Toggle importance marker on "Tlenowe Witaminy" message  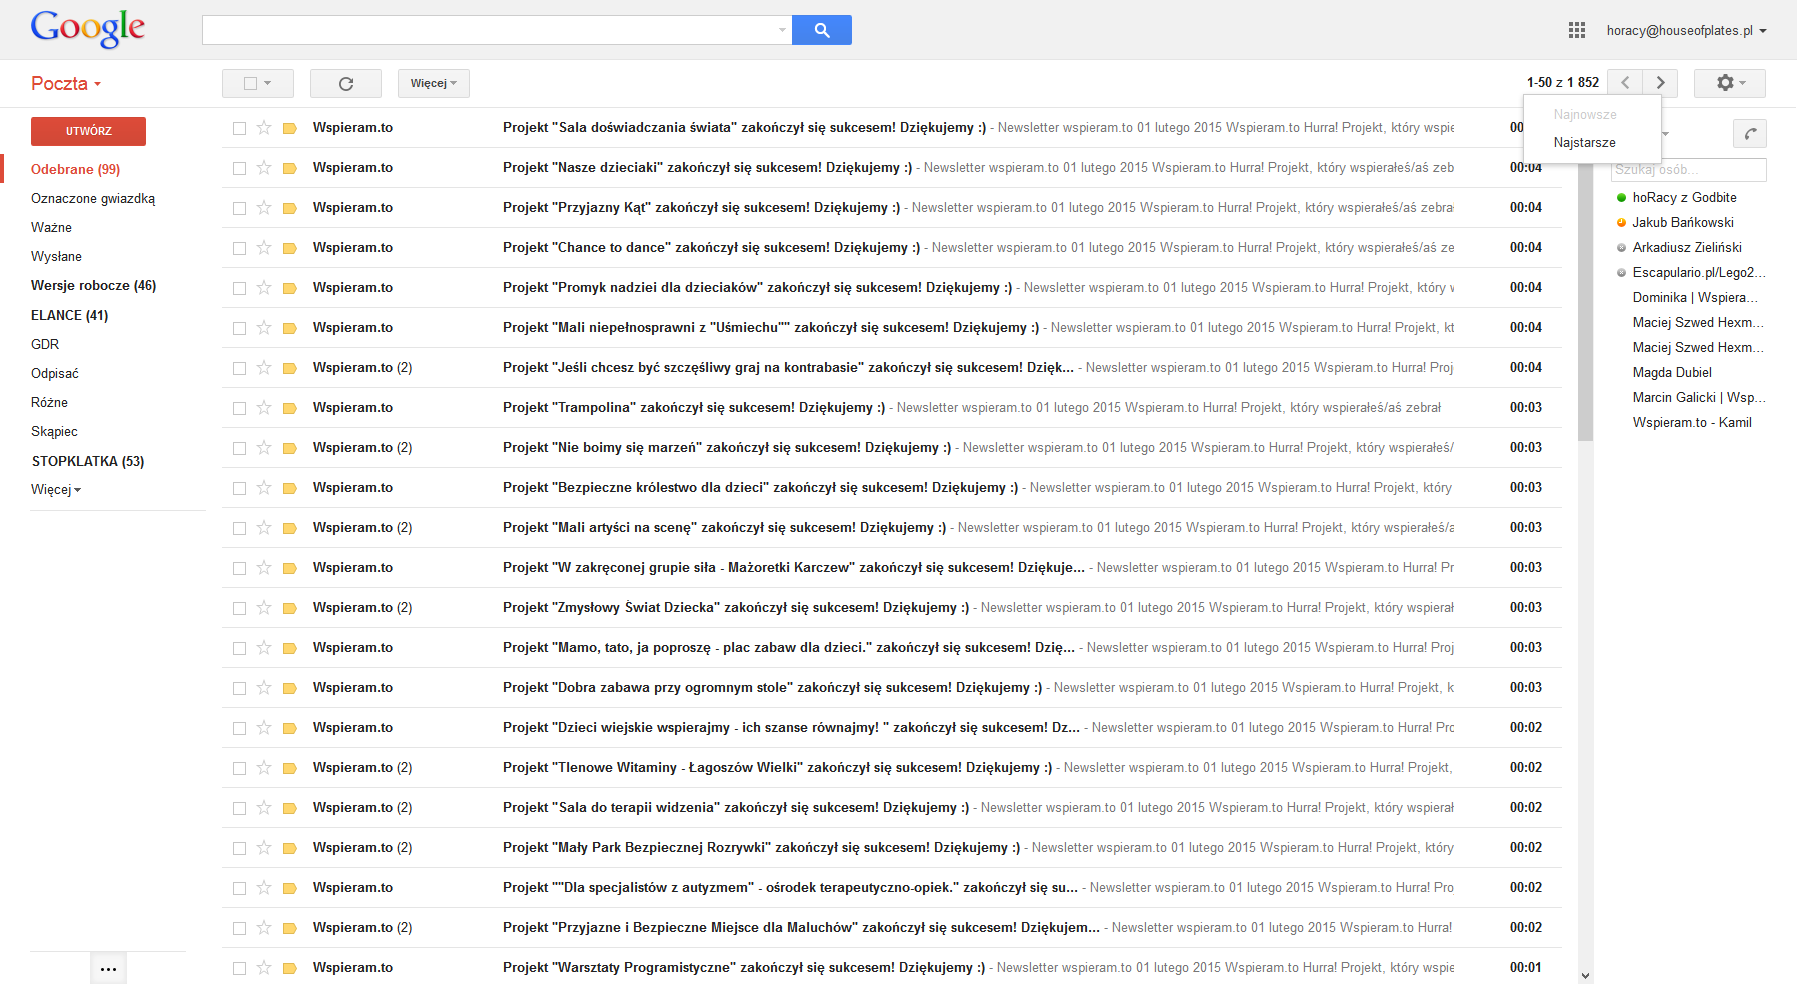pyautogui.click(x=290, y=768)
